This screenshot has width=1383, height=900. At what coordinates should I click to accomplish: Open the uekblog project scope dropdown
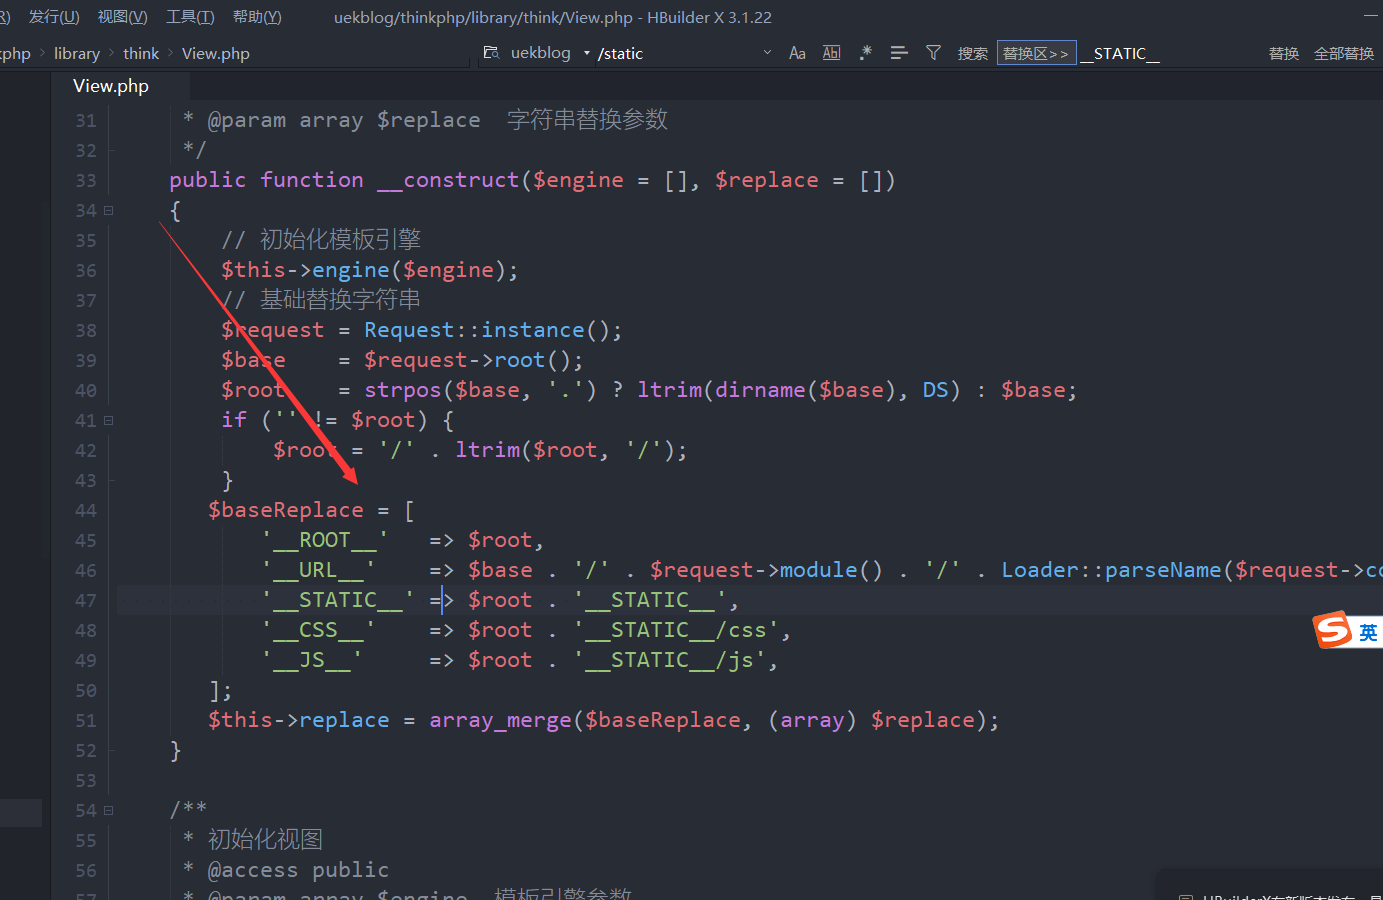tap(550, 53)
